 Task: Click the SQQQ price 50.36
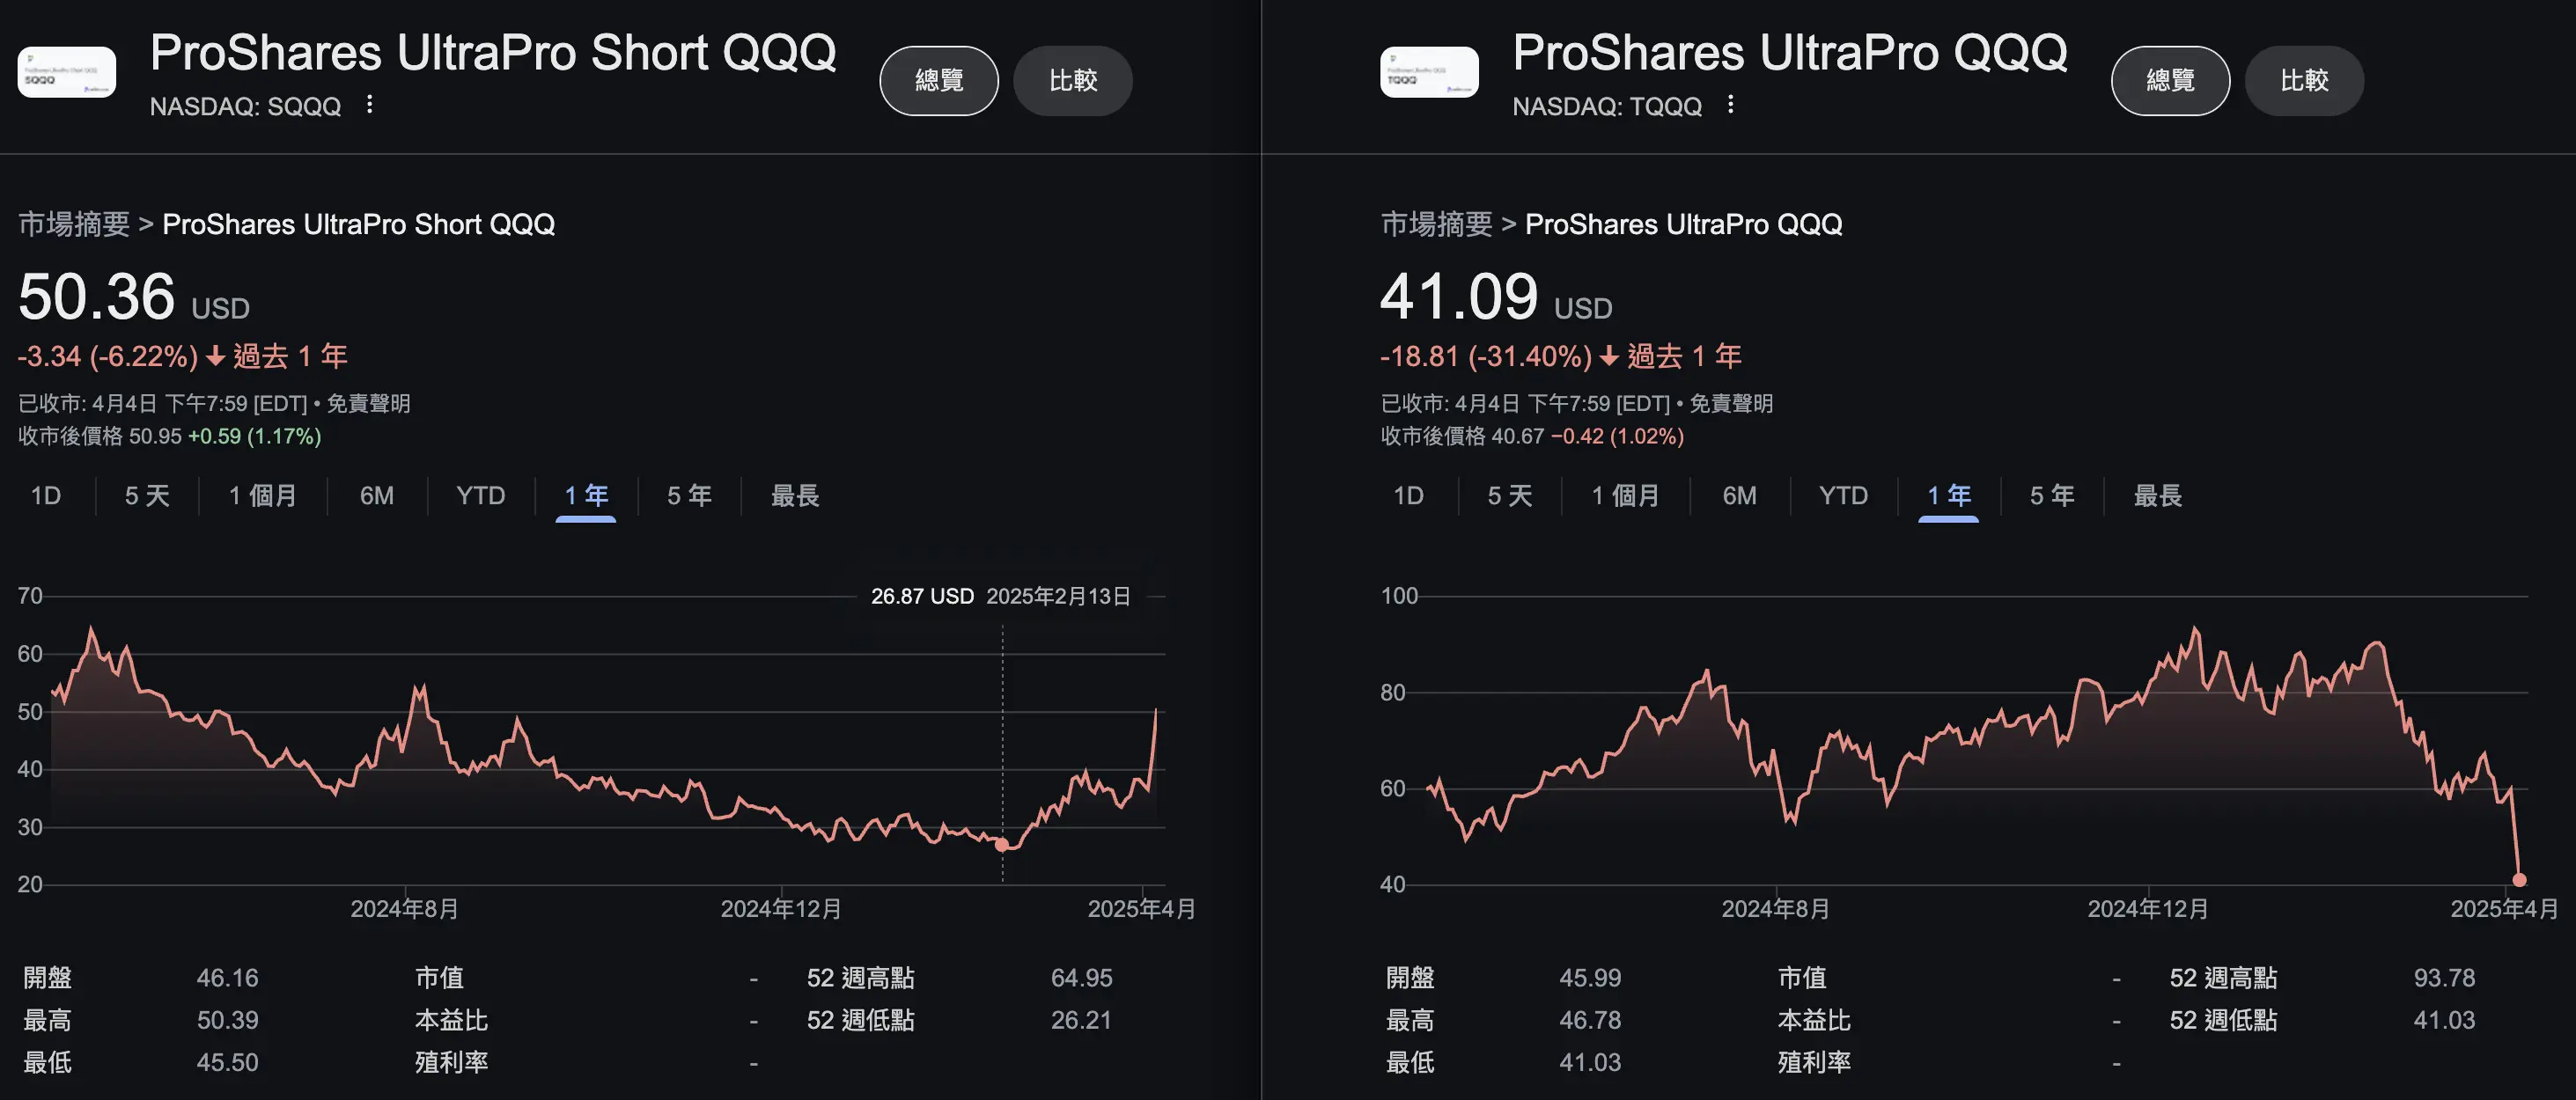pos(97,297)
